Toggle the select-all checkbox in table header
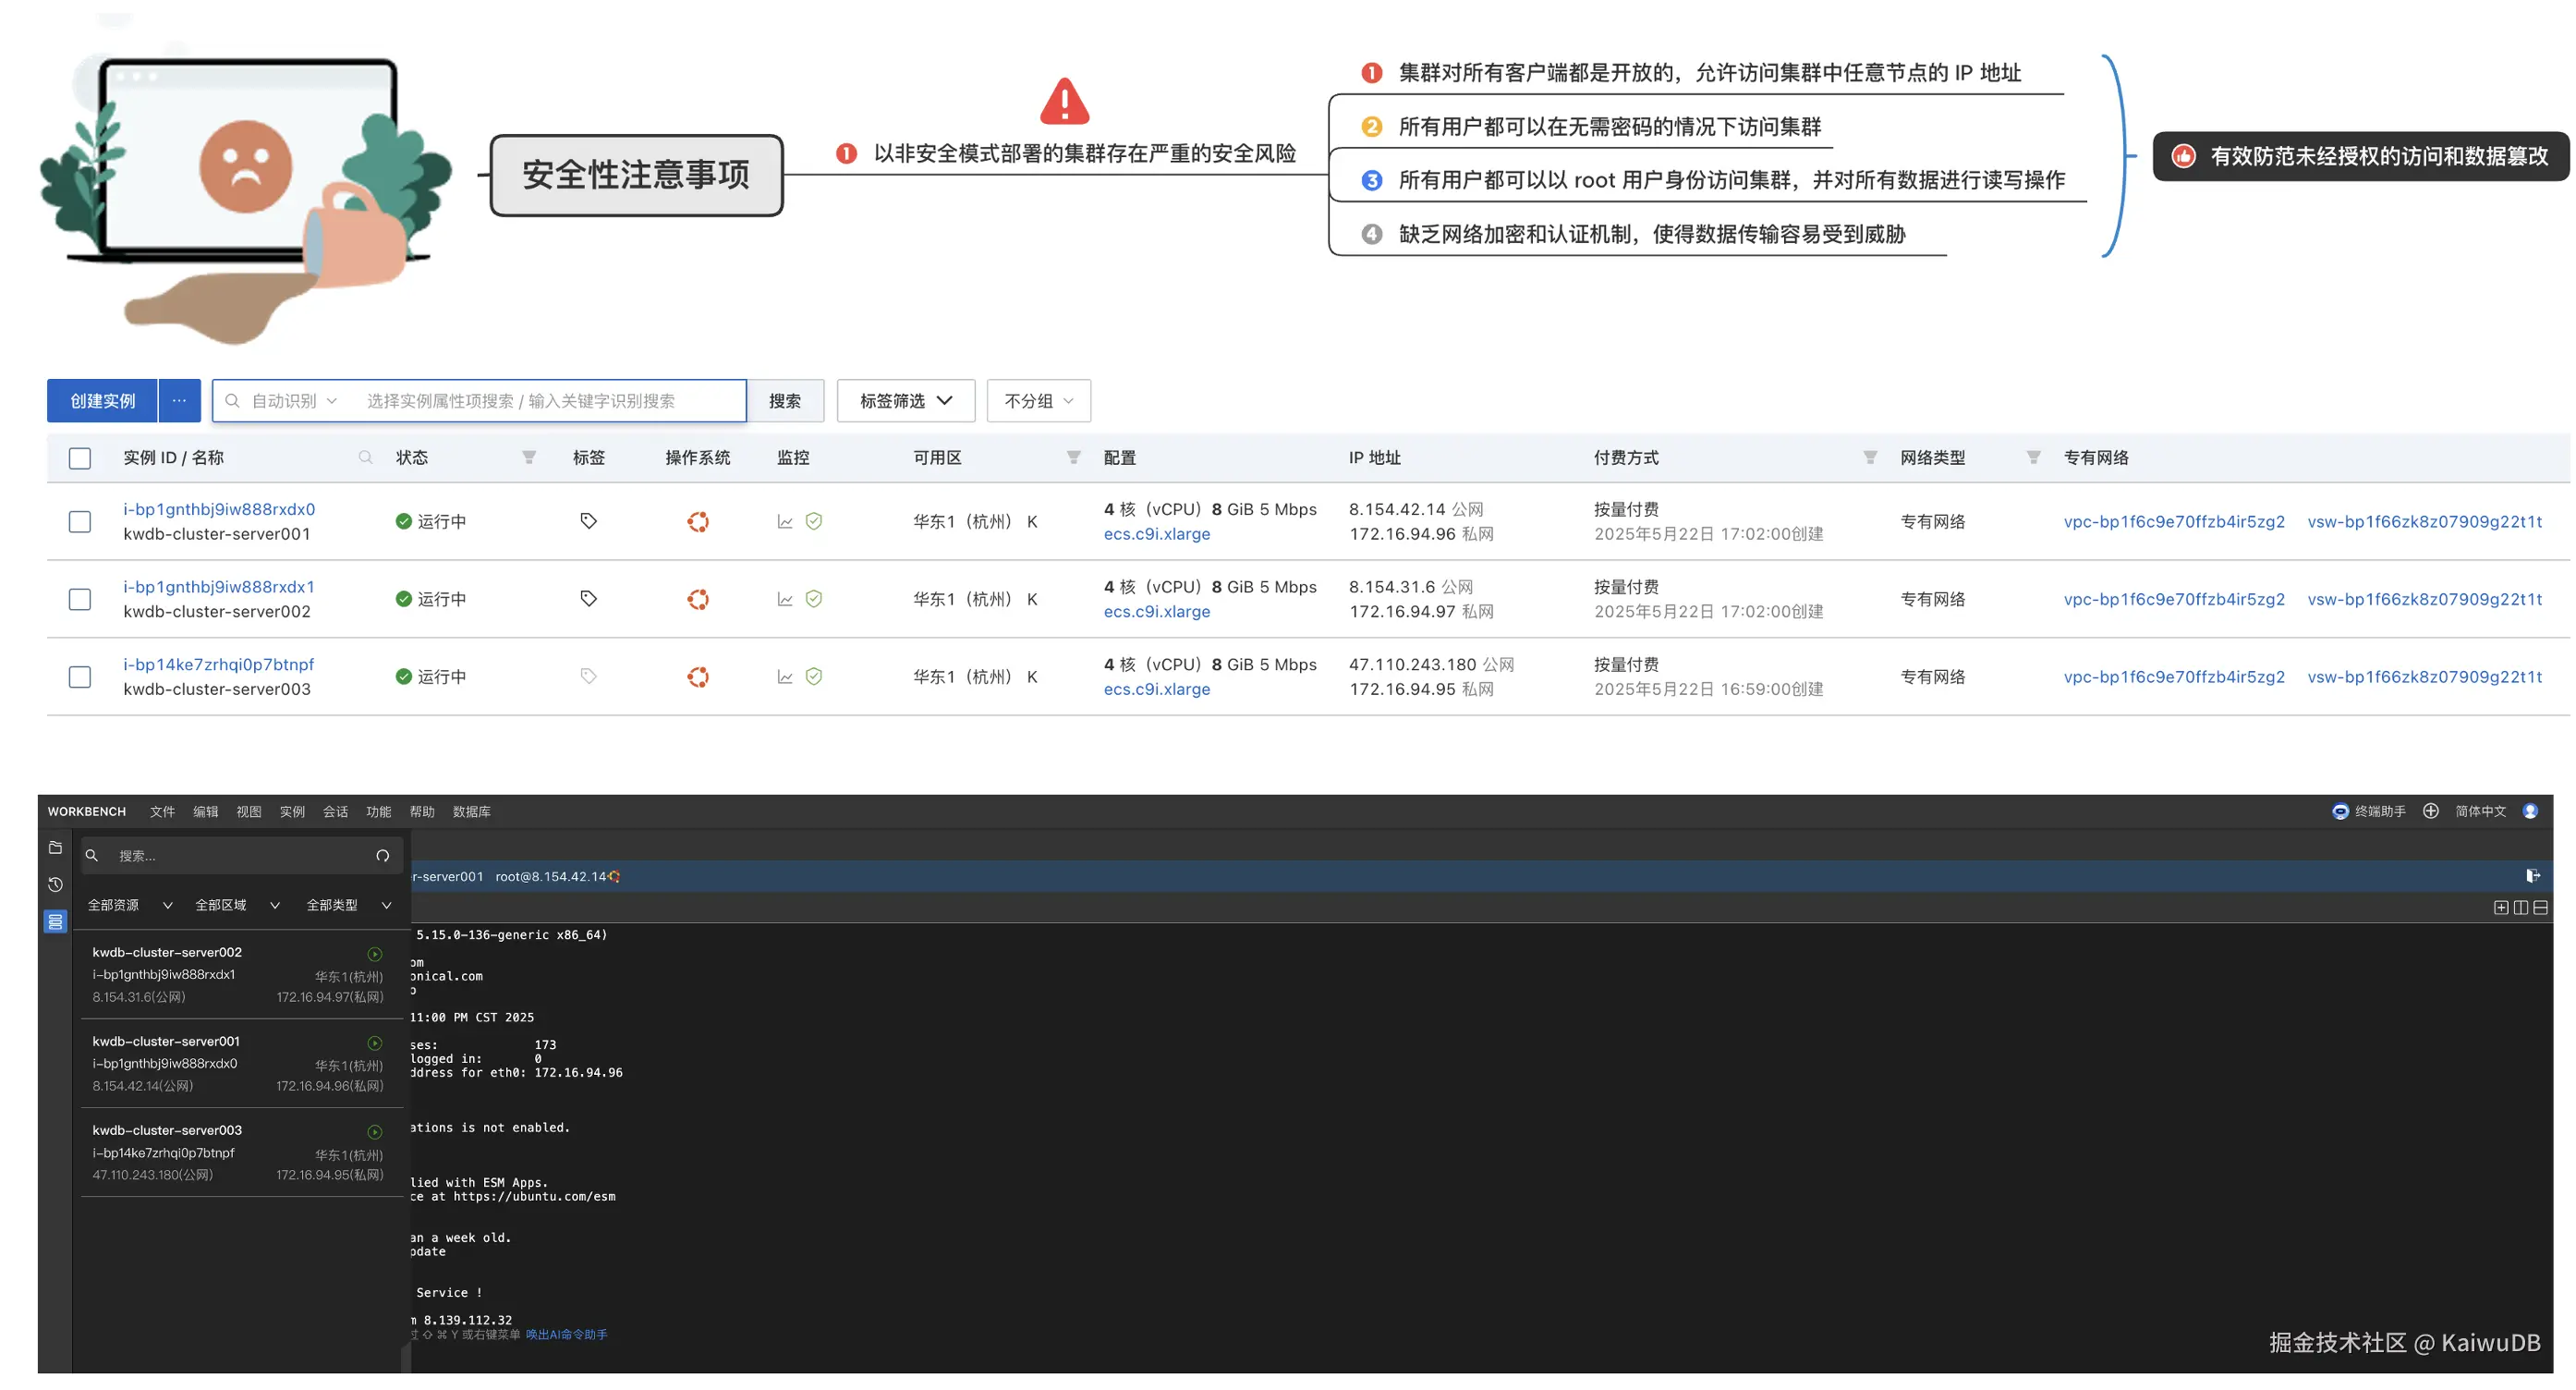2576x1390 pixels. coord(80,458)
